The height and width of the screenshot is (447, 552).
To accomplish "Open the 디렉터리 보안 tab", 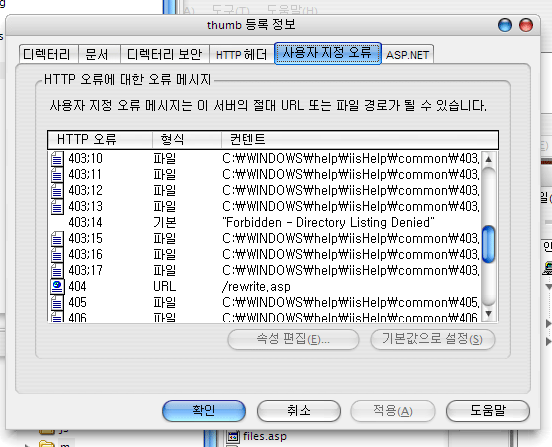I will click(x=164, y=54).
